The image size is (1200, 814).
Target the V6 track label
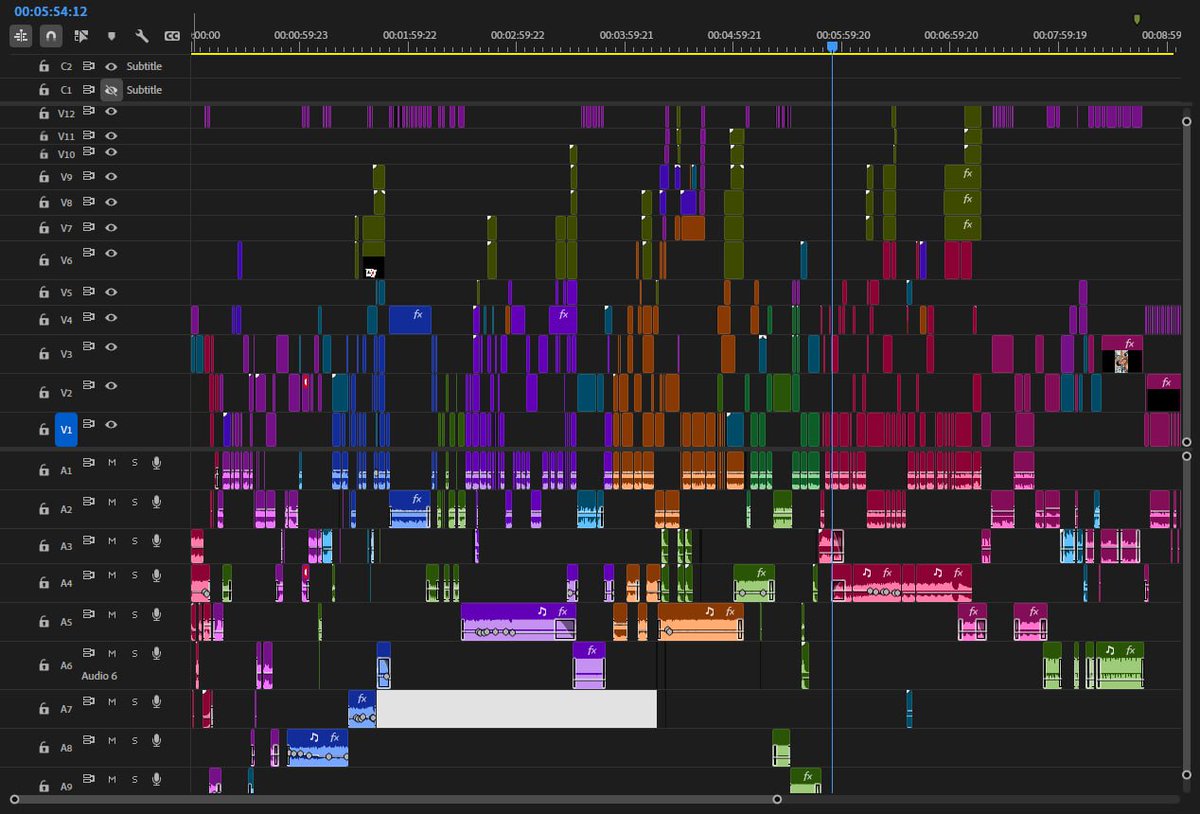coord(66,260)
